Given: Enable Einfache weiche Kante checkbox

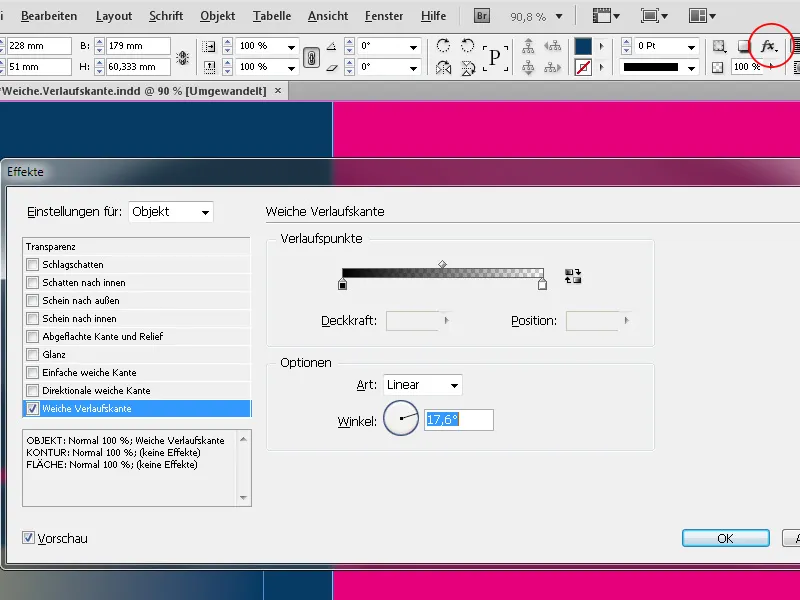Looking at the screenshot, I should point(33,372).
